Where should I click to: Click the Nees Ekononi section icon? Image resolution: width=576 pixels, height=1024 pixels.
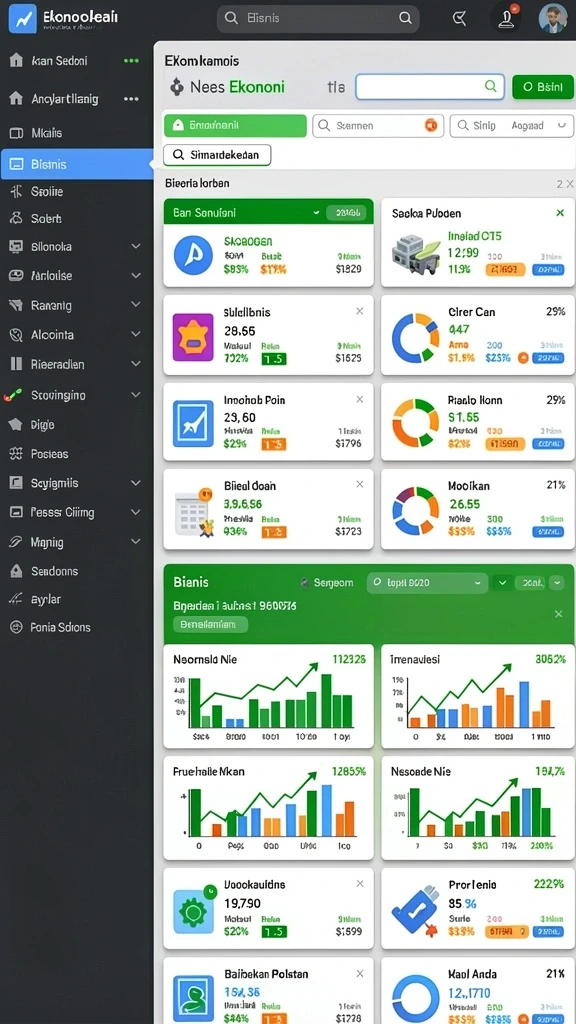click(176, 87)
